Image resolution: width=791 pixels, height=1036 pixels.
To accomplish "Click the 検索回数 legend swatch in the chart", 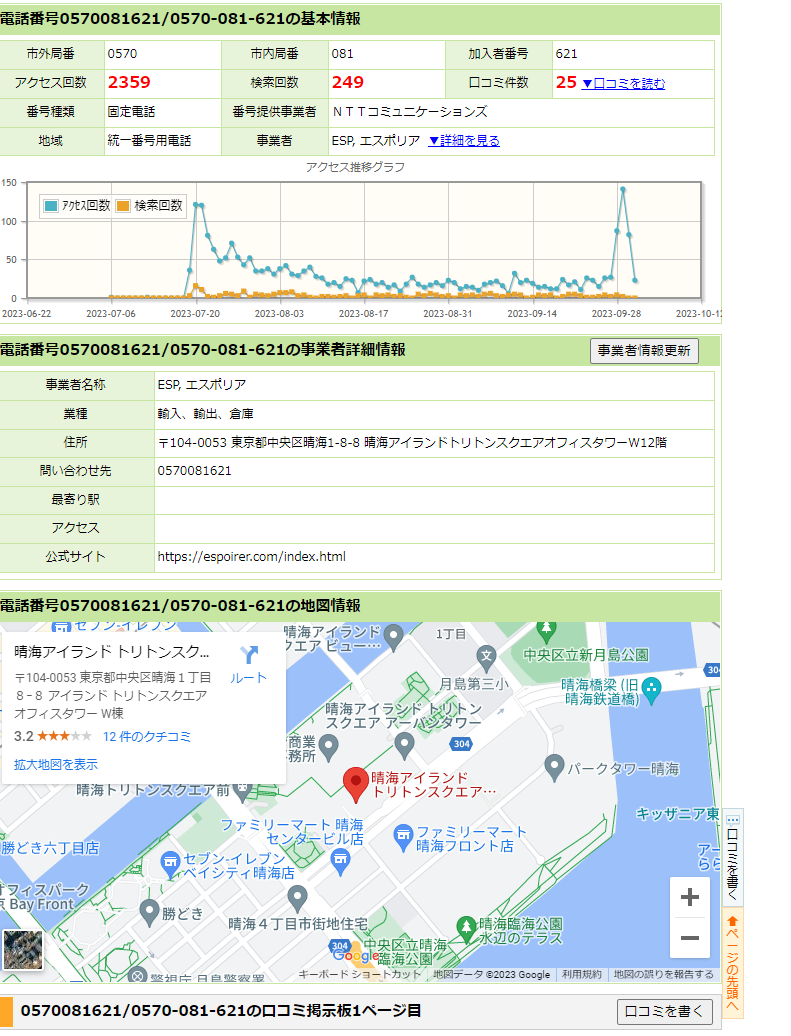I will coord(123,205).
